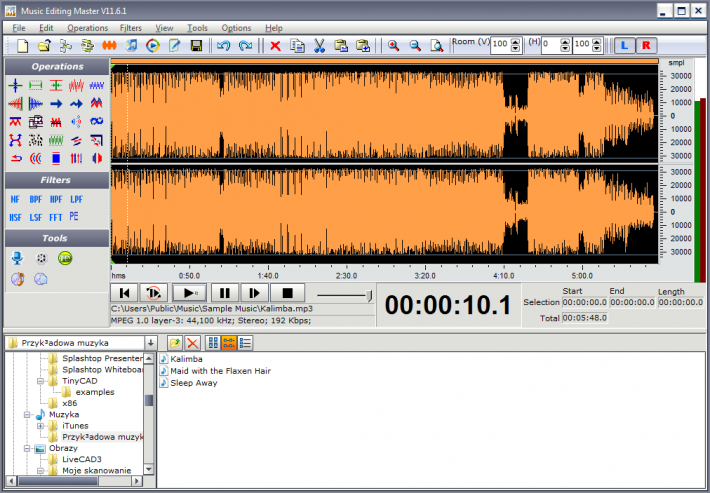
Task: Delete selection with red X toolbar icon
Action: pyautogui.click(x=275, y=46)
